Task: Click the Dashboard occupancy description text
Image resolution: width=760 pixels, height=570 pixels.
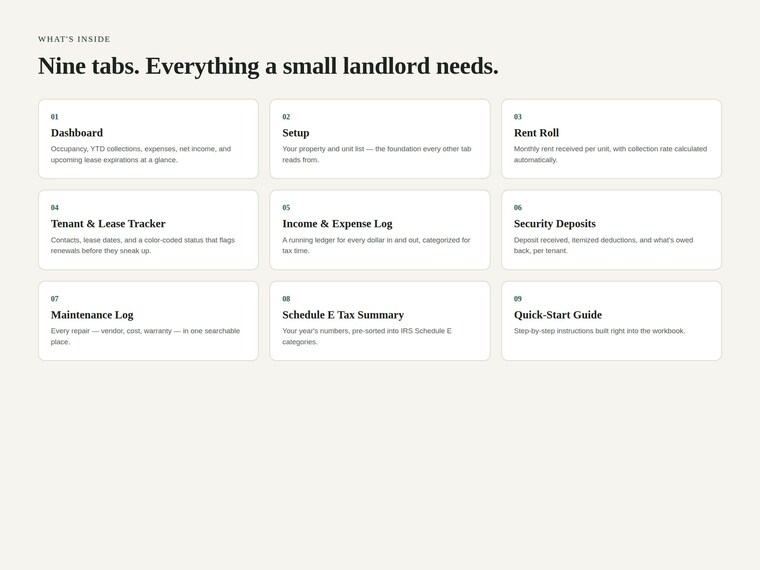Action: (141, 154)
